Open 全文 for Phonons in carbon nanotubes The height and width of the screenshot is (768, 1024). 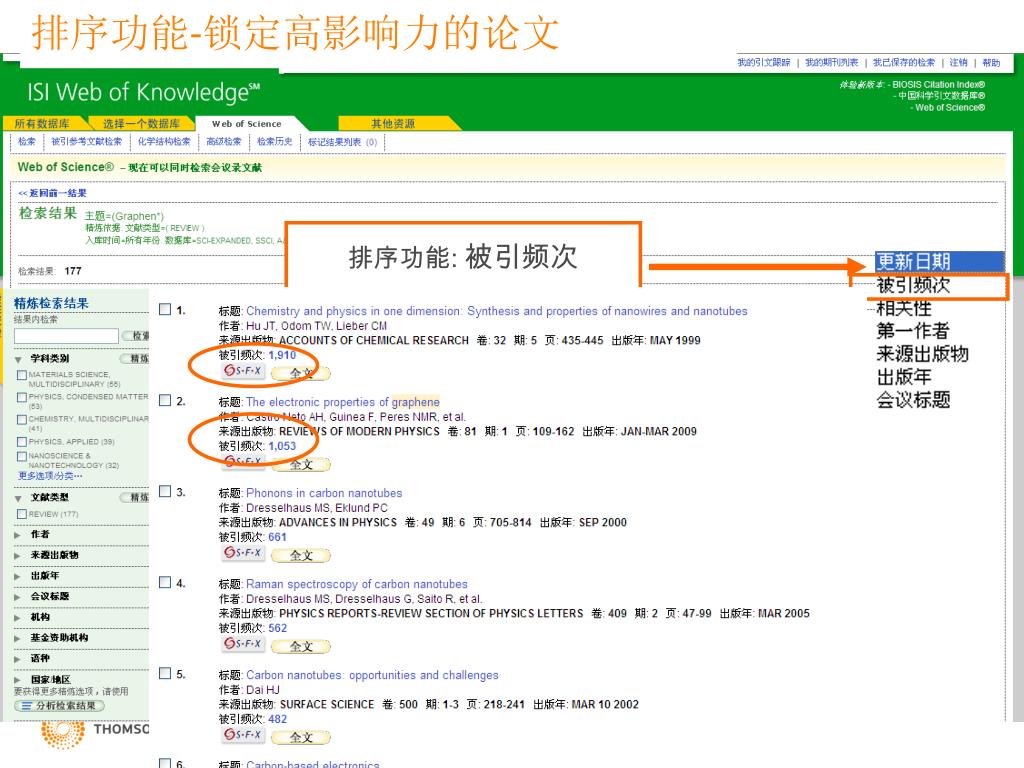coord(300,555)
